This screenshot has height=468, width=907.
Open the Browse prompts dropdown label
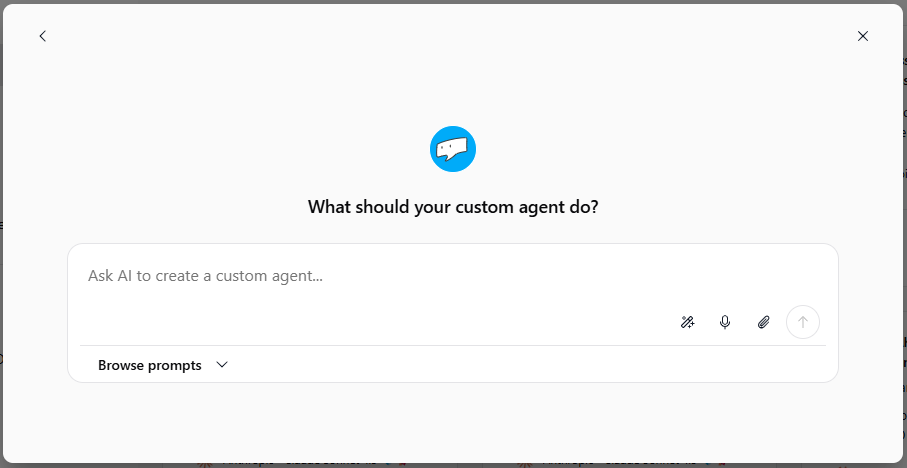click(x=150, y=365)
